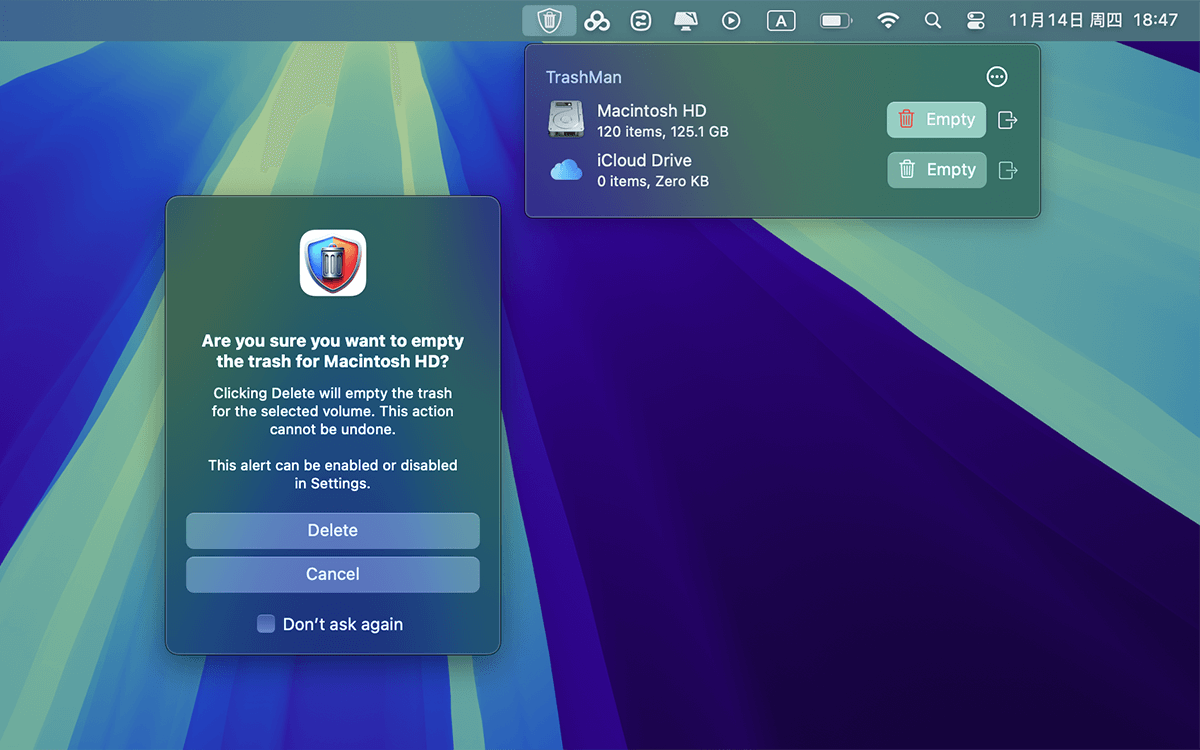The image size is (1200, 750).
Task: Select the Macintosh HD name text
Action: coord(652,111)
